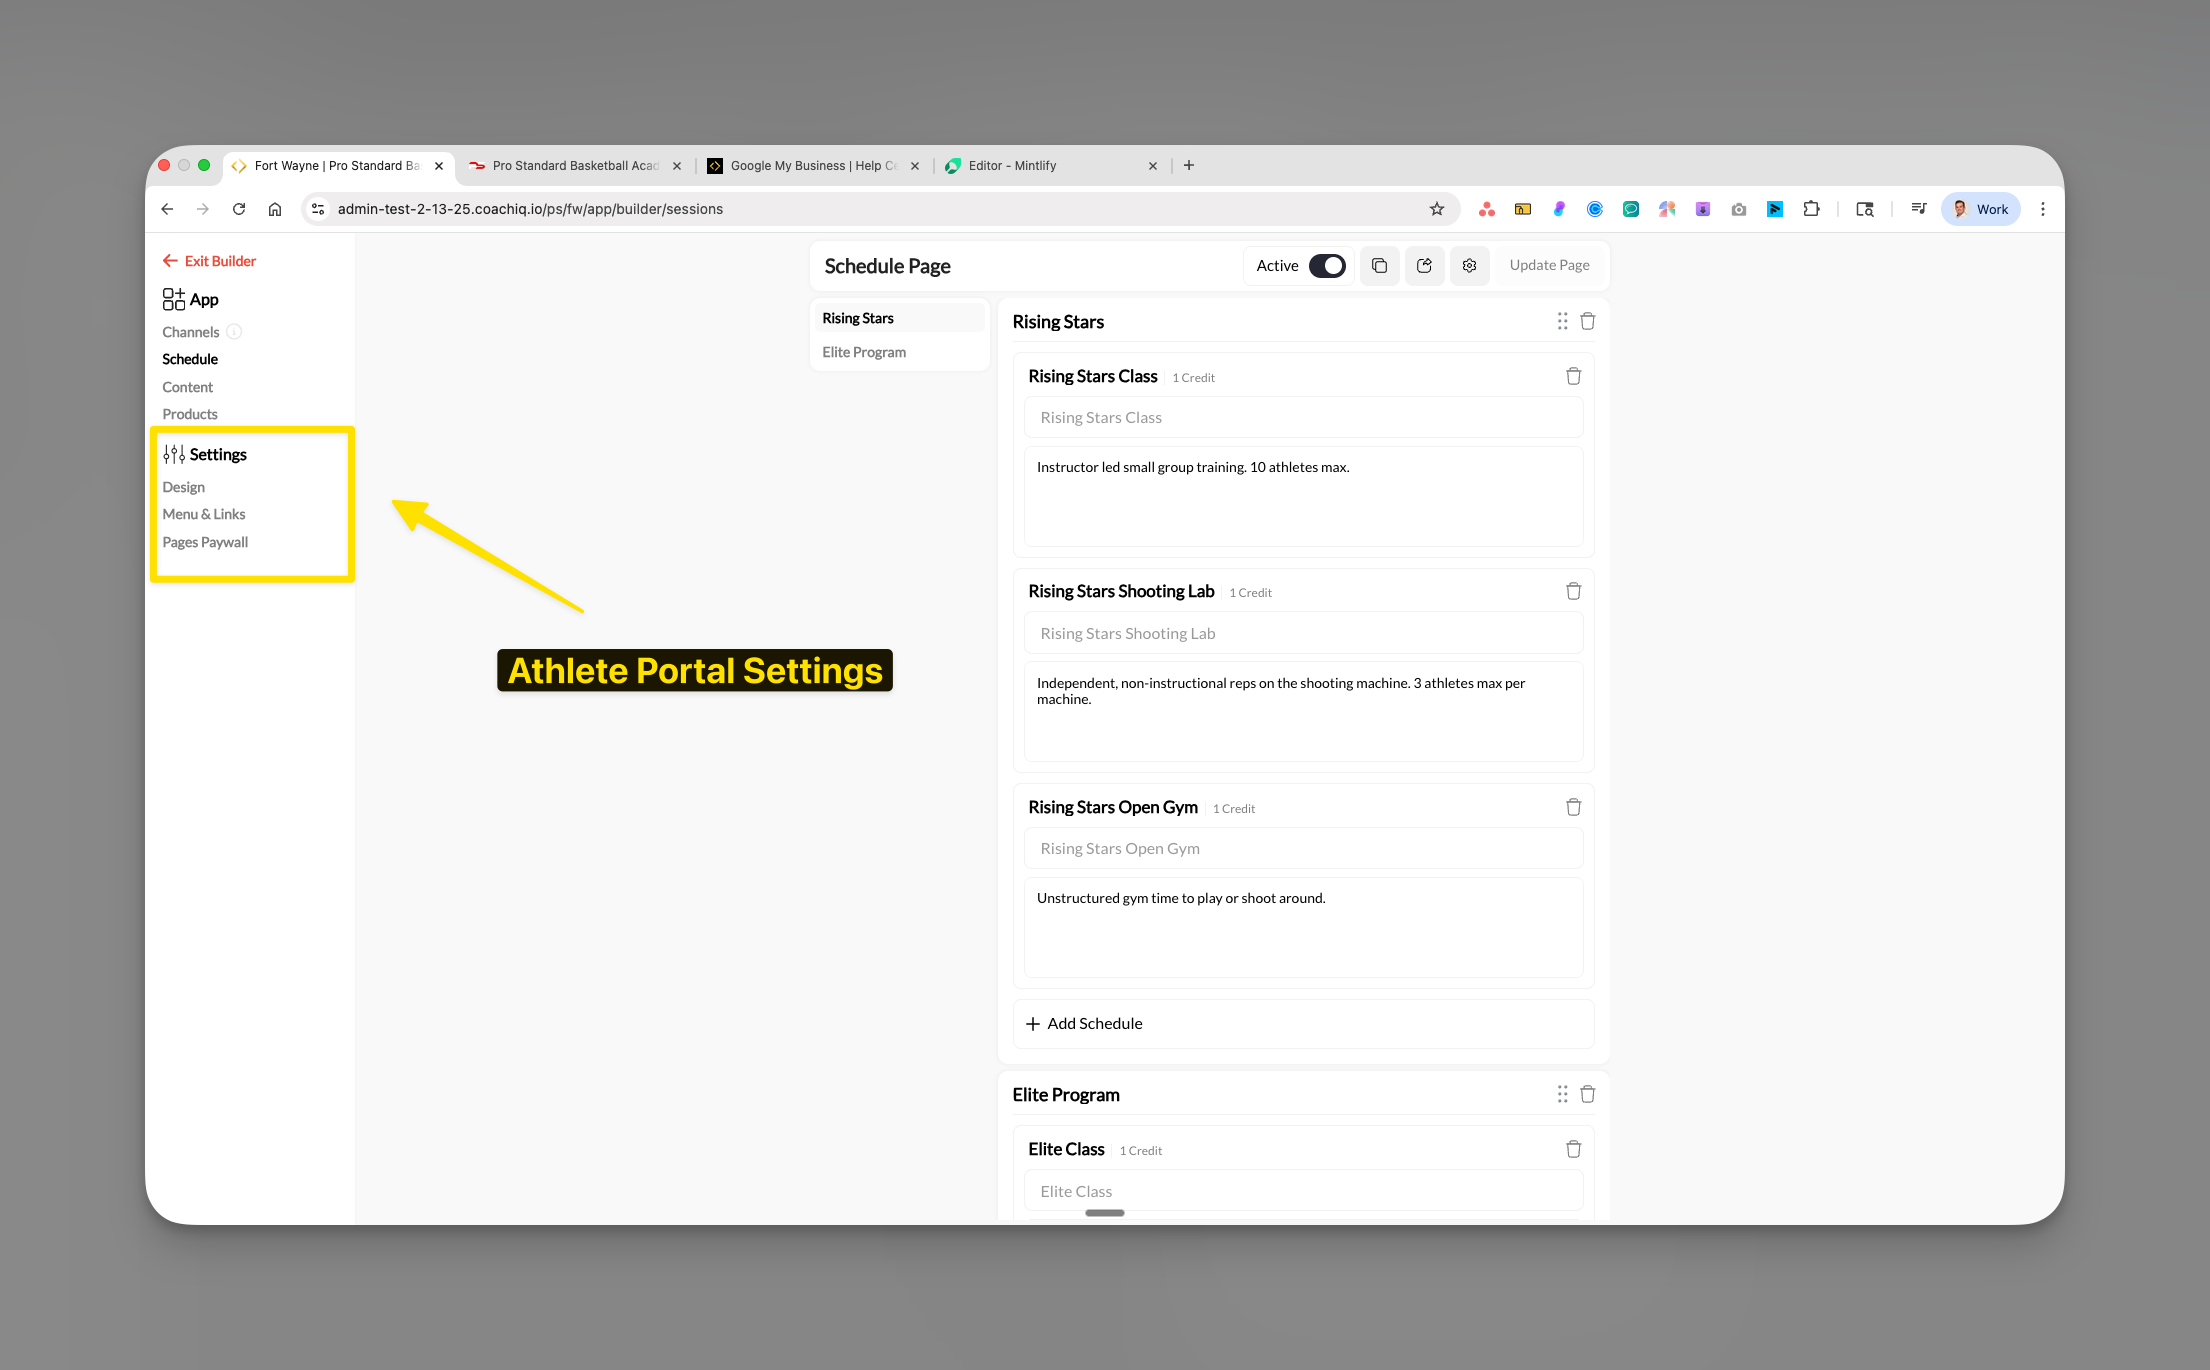This screenshot has height=1370, width=2210.
Task: Open Menu & Links in the sidebar
Action: click(x=204, y=514)
